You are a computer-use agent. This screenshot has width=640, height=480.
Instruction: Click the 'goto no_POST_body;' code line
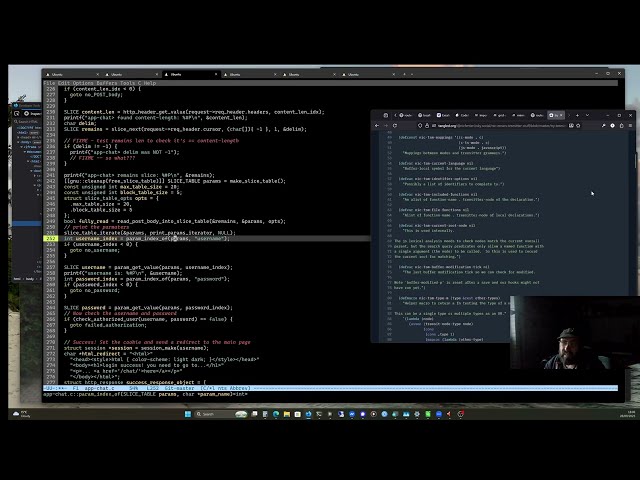[x=96, y=95]
